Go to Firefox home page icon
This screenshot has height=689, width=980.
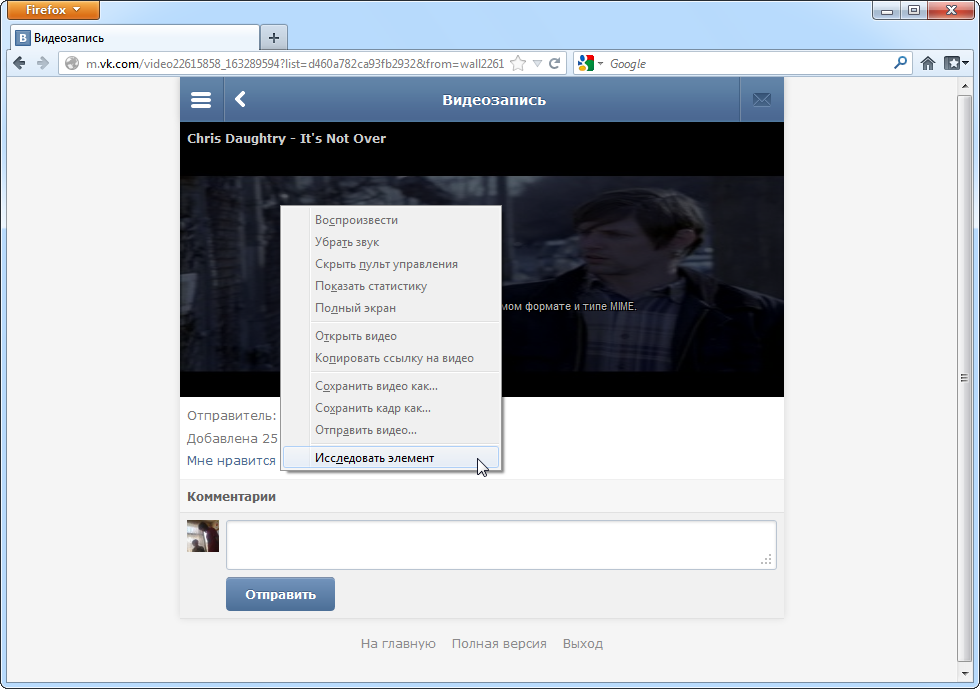point(928,63)
